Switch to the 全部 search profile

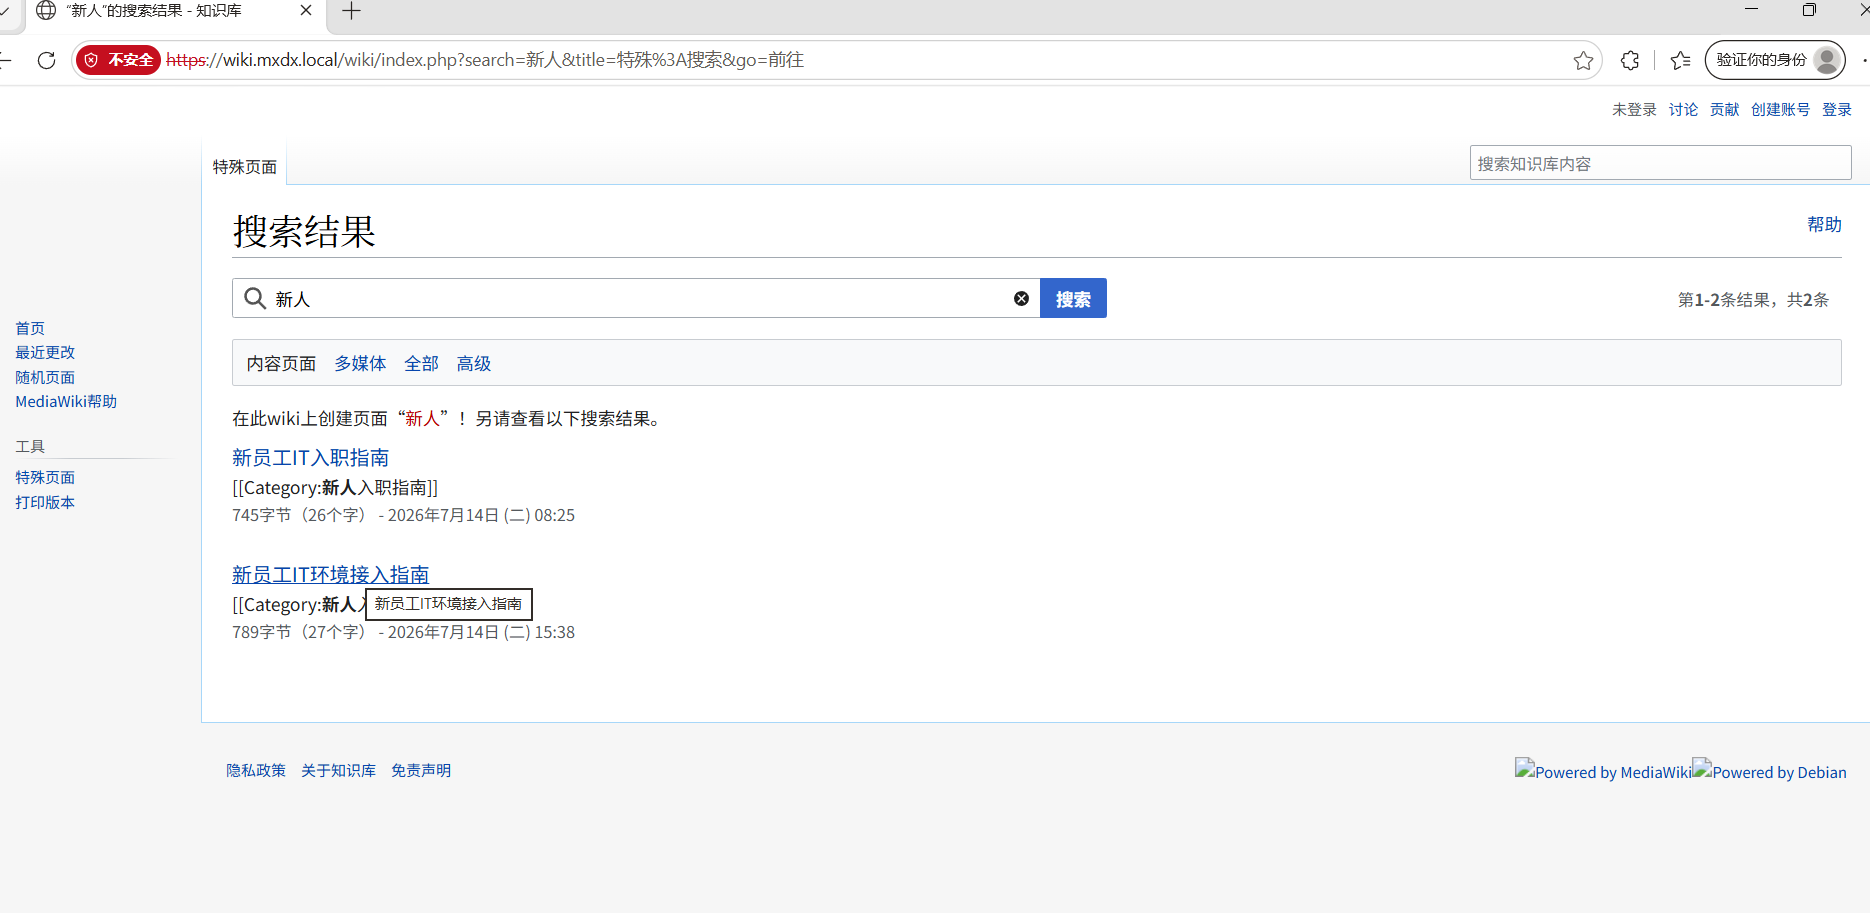pos(421,364)
